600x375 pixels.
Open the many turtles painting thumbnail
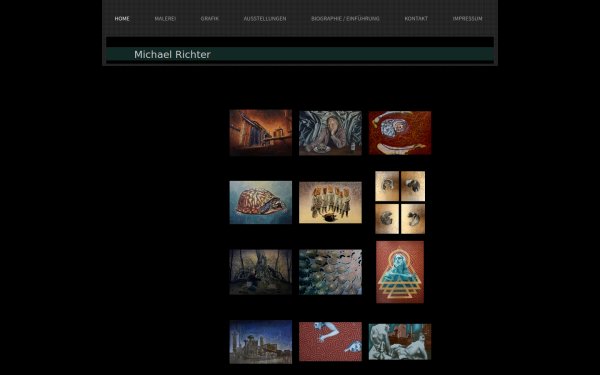point(330,272)
